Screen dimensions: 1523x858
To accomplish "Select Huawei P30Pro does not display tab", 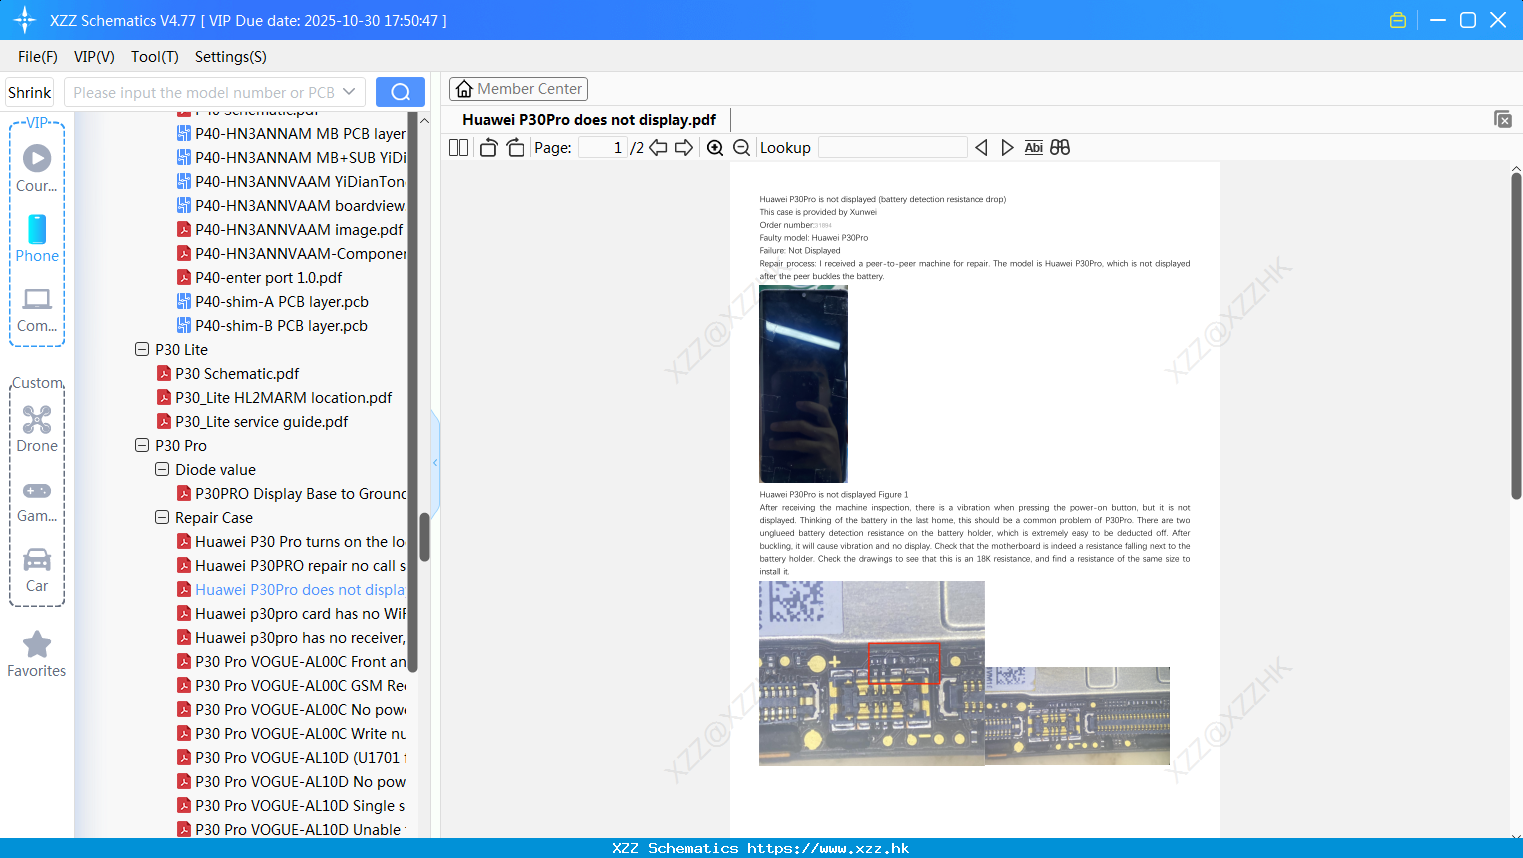I will pos(589,119).
